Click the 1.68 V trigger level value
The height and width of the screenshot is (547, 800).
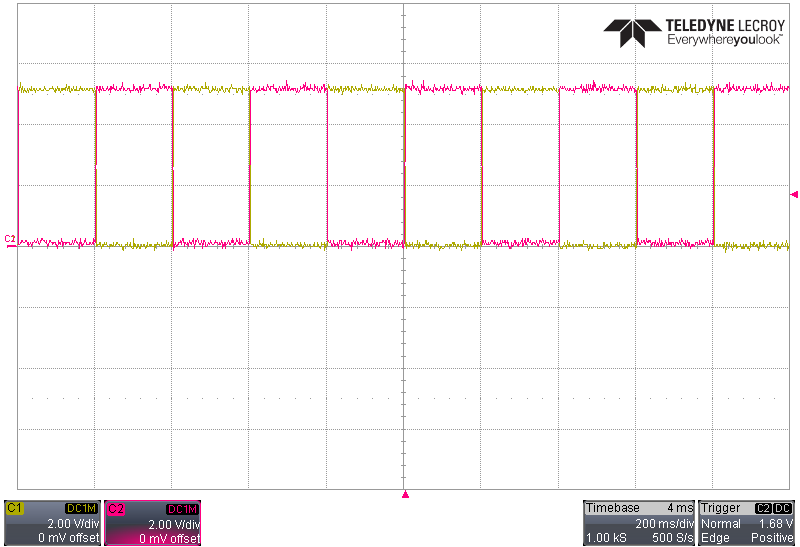pos(776,524)
